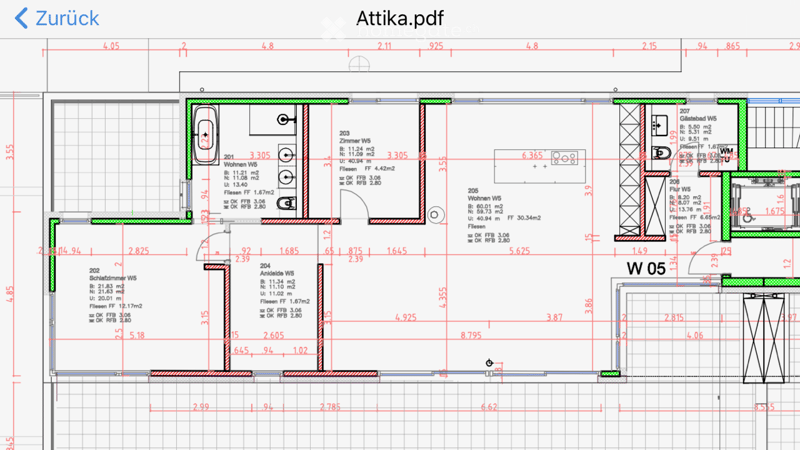
Task: Click the 1.49 dimension value
Action: coord(640,251)
